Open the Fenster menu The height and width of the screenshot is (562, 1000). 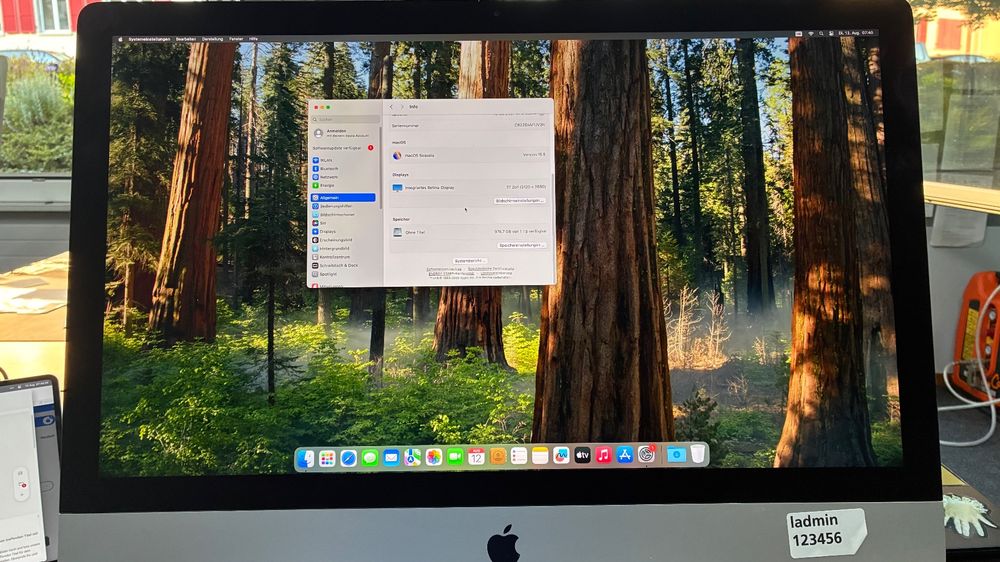[x=236, y=39]
